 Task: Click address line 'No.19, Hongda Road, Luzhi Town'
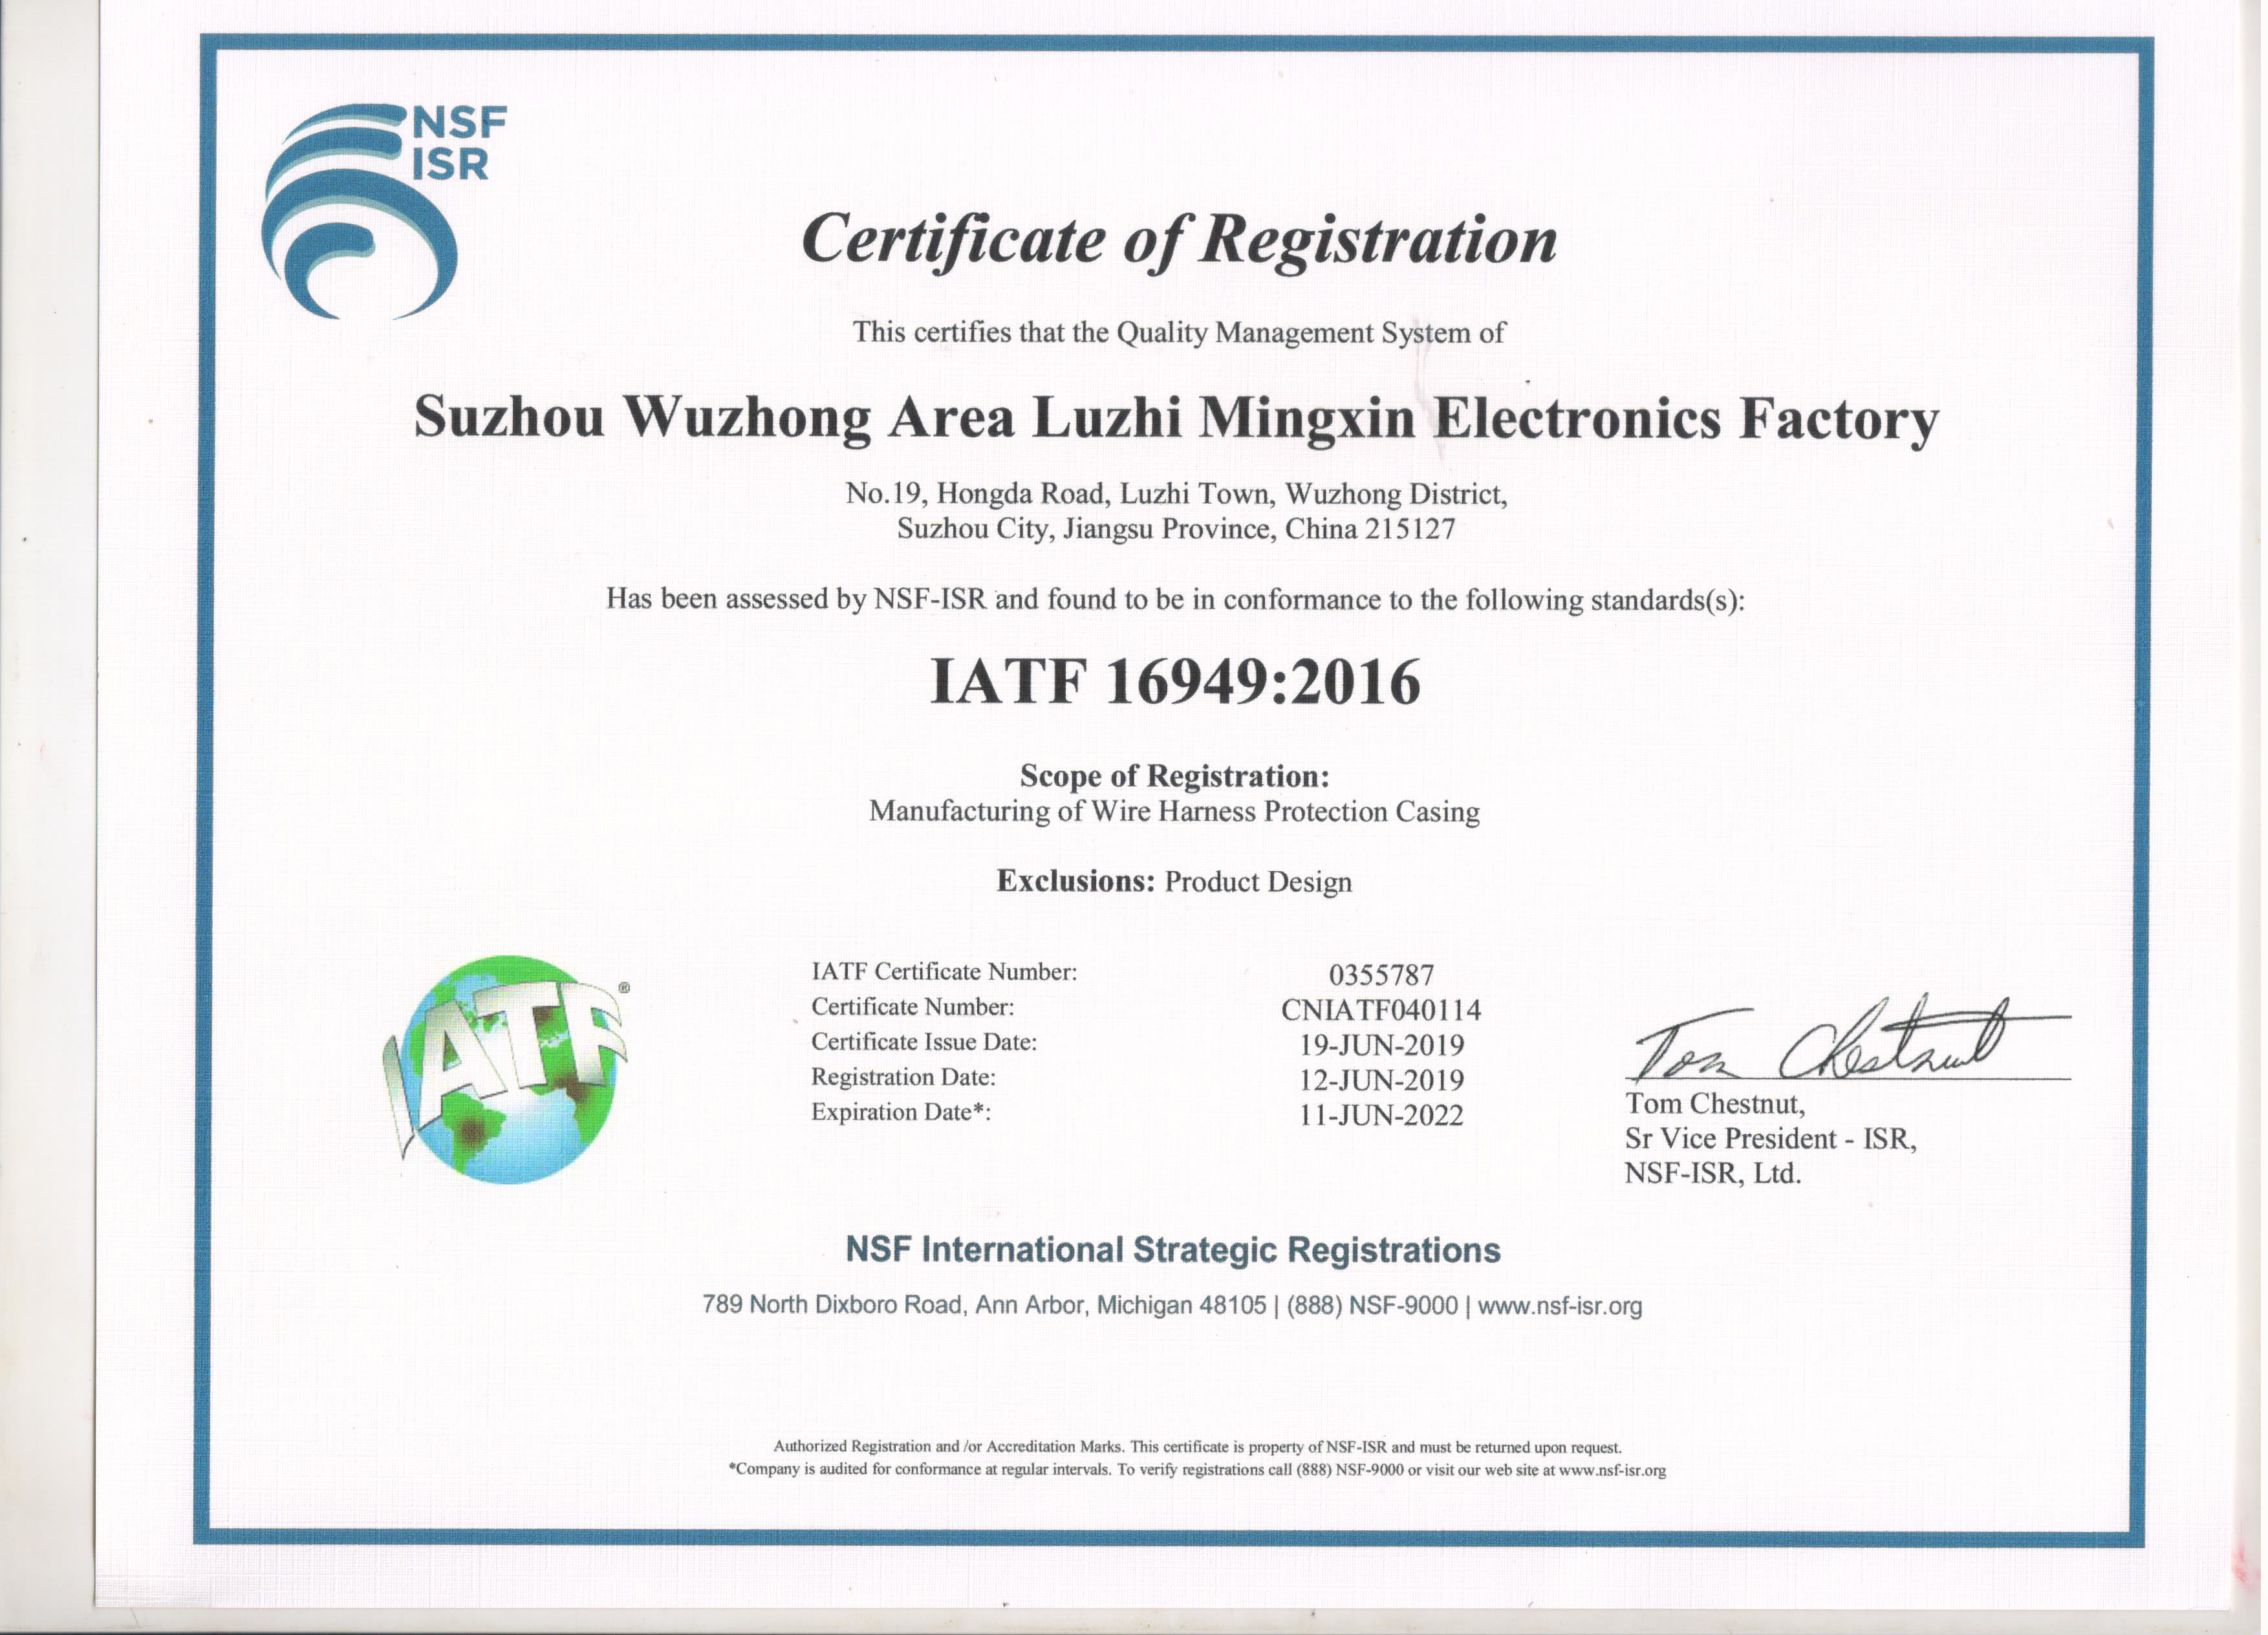tap(1178, 494)
